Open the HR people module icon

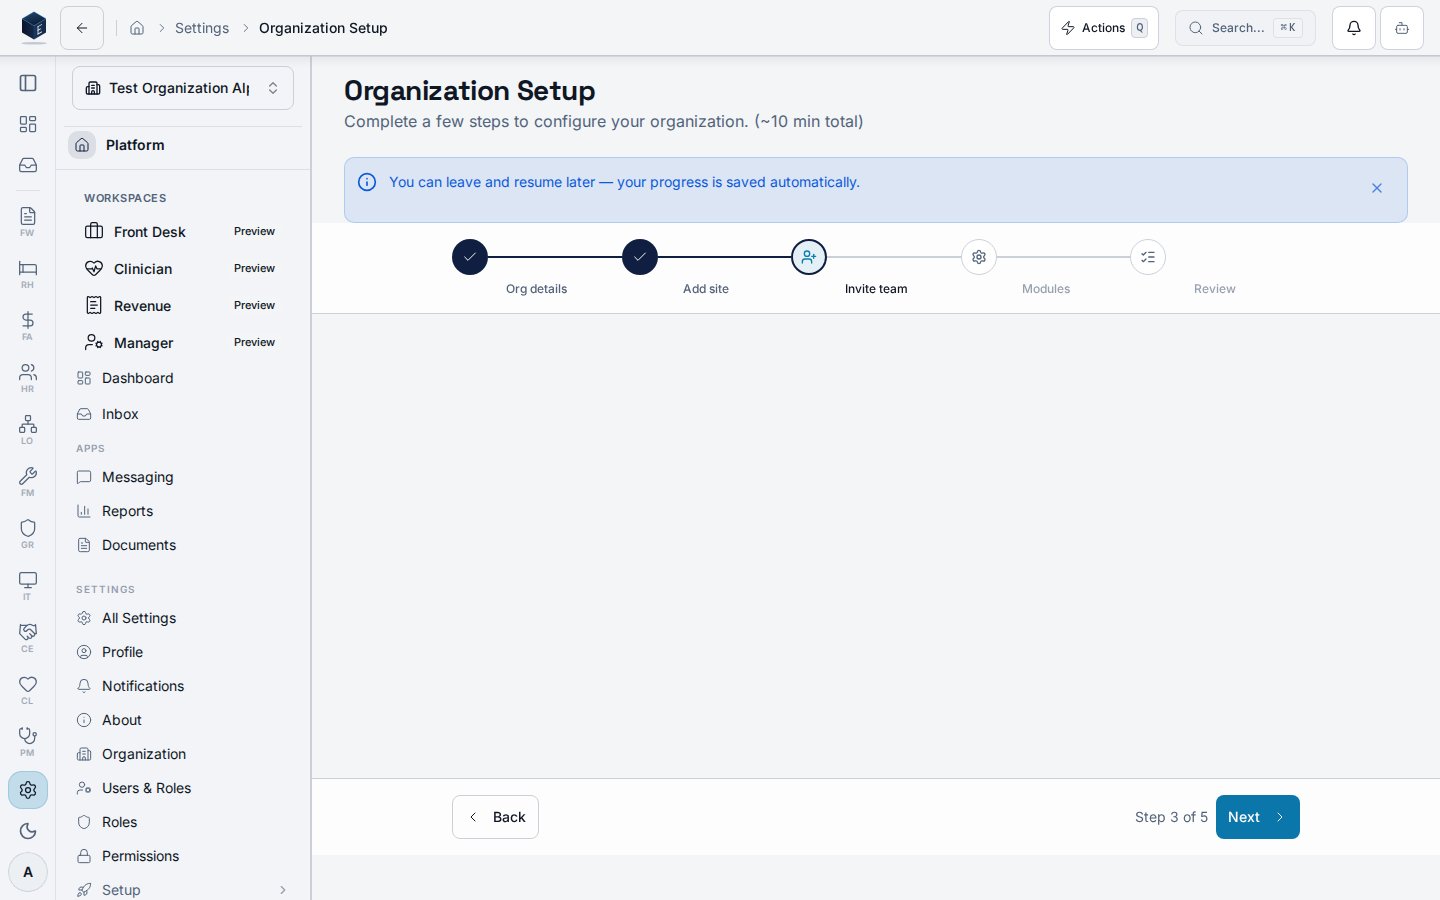(x=28, y=377)
